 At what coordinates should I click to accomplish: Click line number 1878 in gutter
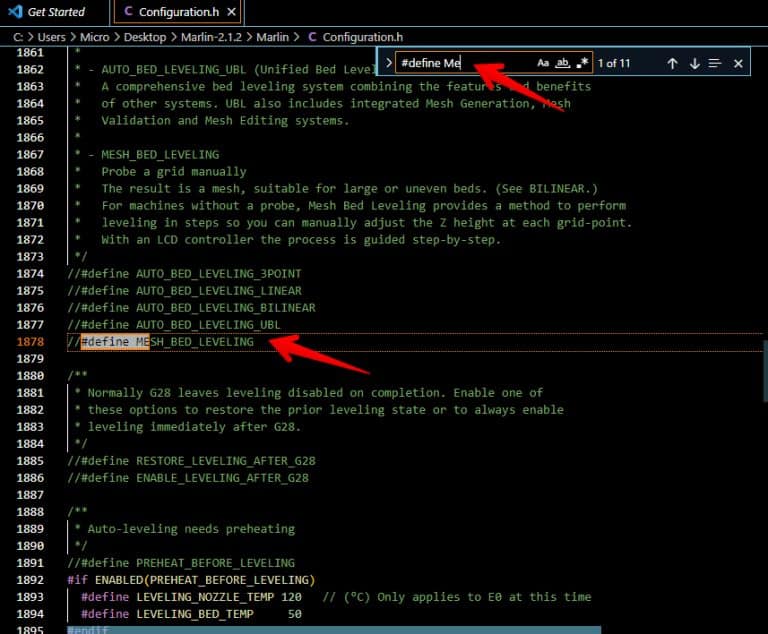pyautogui.click(x=30, y=342)
